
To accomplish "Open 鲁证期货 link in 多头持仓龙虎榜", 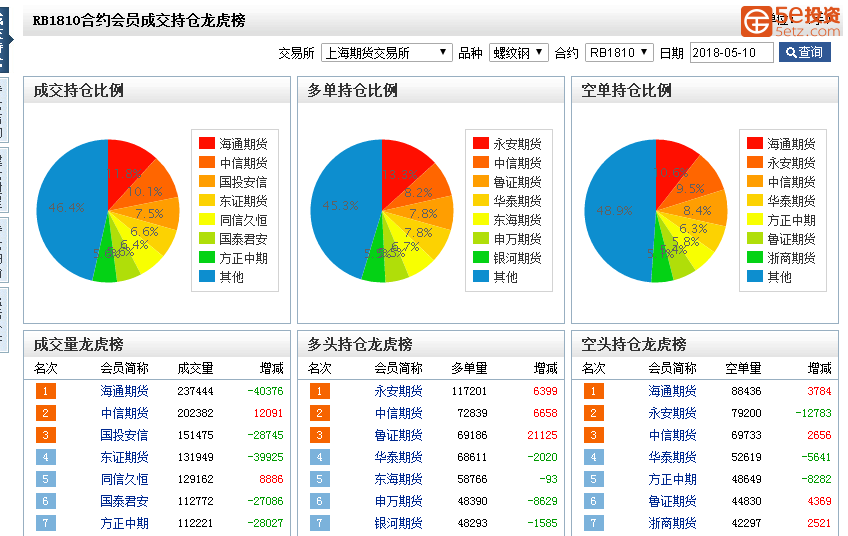I will [x=399, y=435].
